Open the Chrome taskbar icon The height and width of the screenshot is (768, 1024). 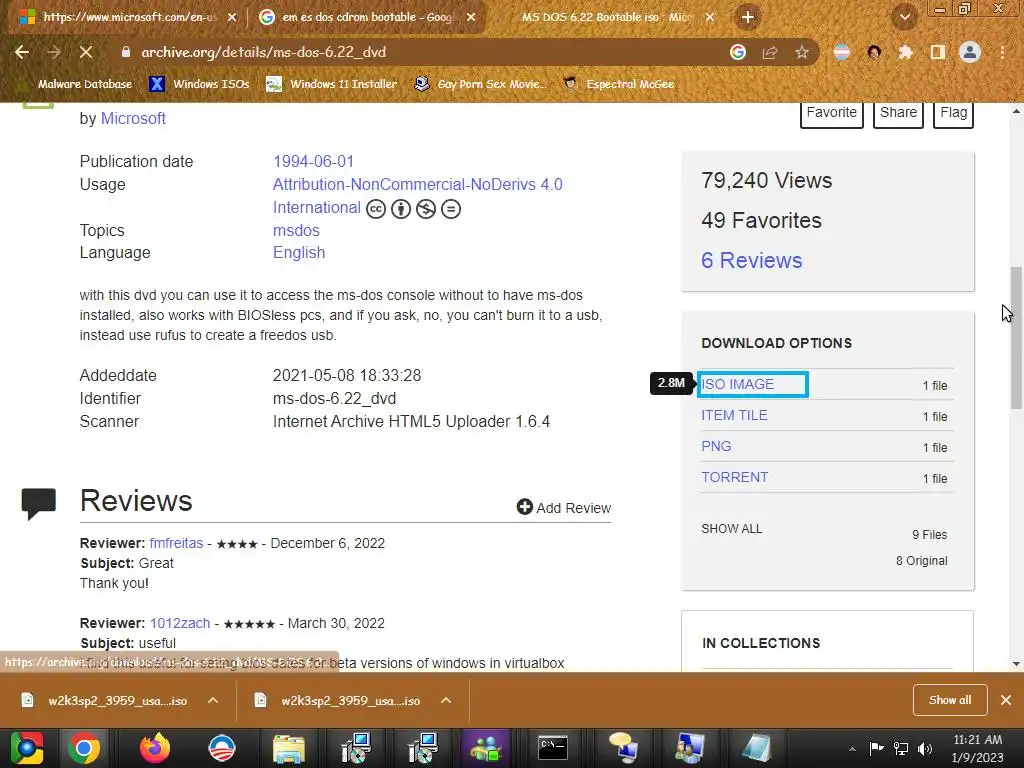pos(84,748)
